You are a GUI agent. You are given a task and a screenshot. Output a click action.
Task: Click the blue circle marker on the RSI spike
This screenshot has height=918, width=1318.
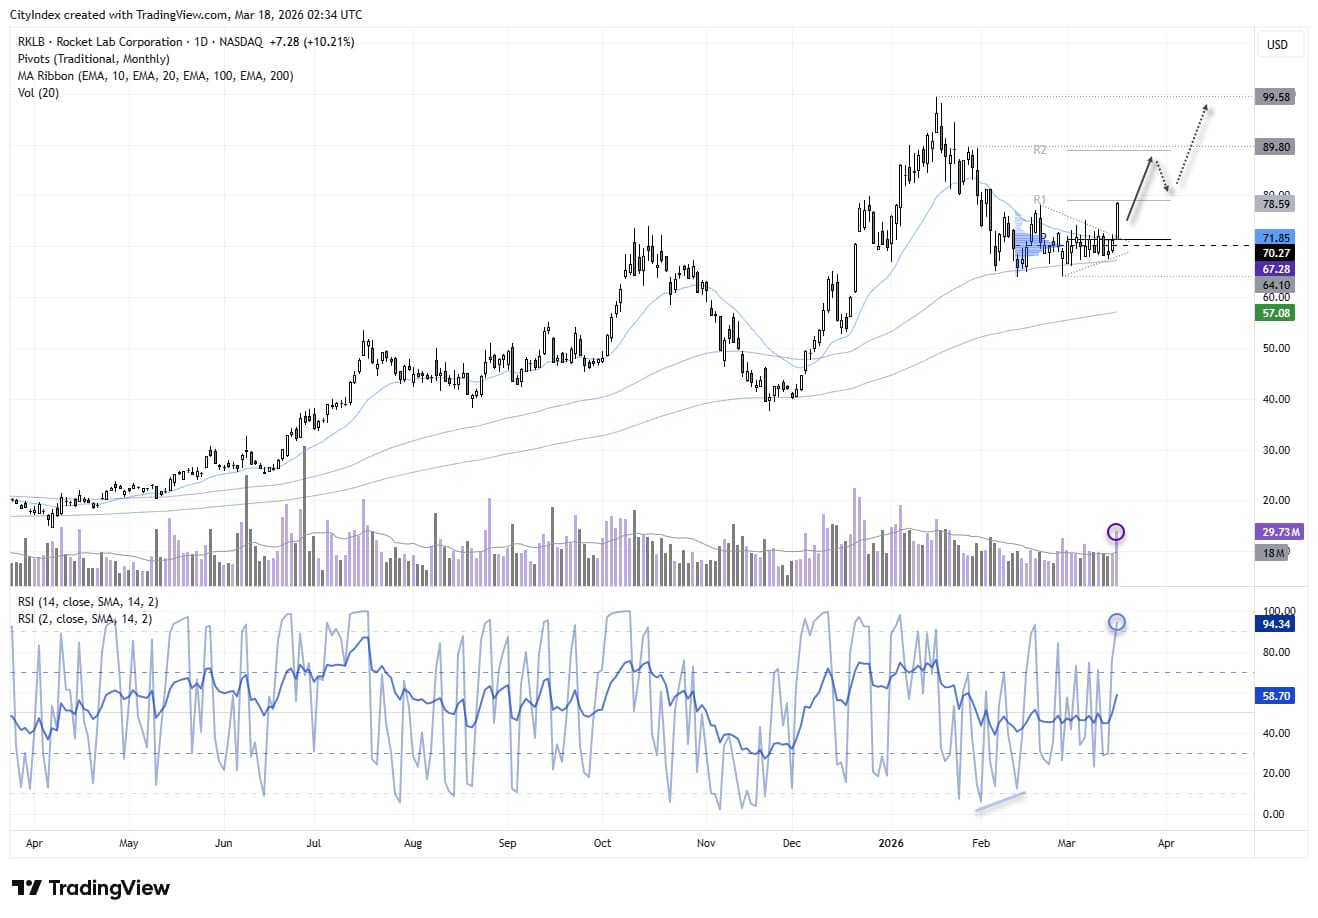[1116, 622]
